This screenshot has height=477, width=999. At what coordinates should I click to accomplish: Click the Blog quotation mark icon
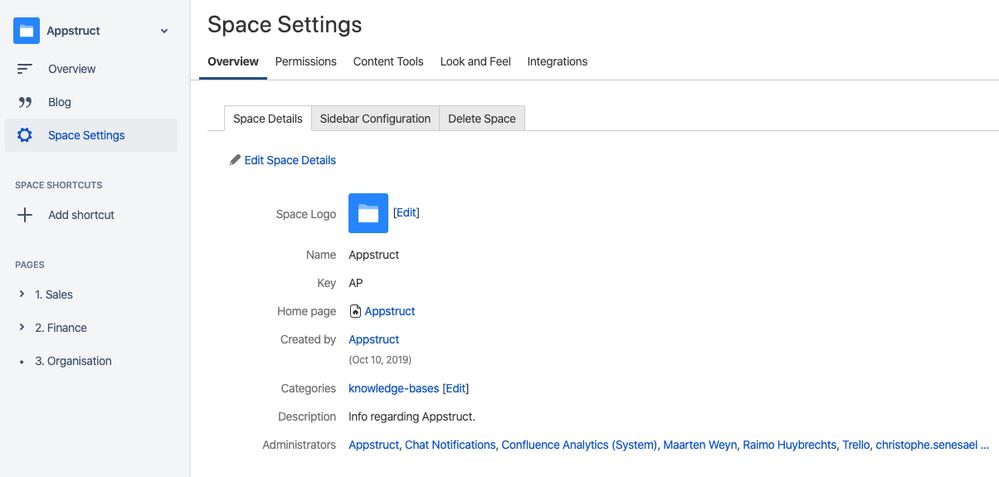[x=24, y=102]
